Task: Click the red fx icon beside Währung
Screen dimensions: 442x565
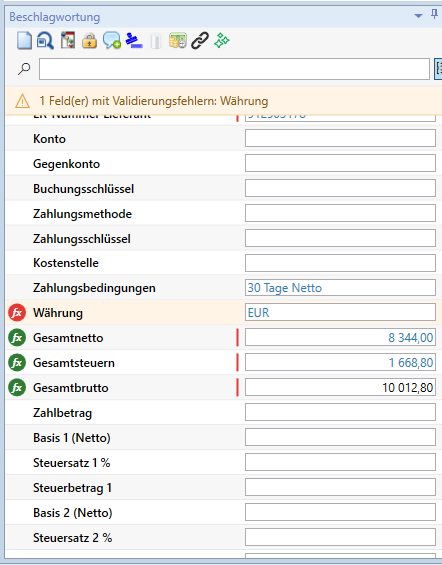Action: [17, 313]
